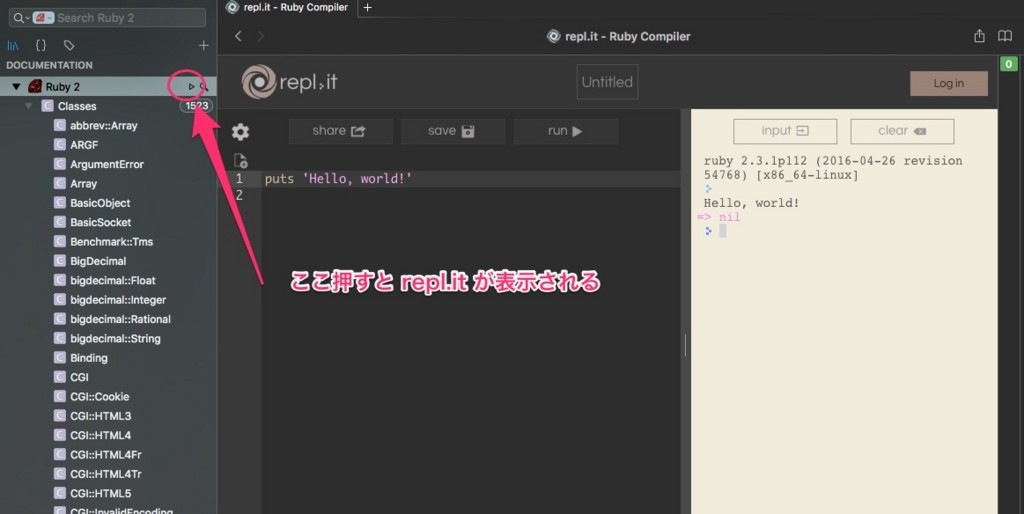Select the CGI::HTML4Tr class
This screenshot has height=514, width=1024.
pyautogui.click(x=106, y=474)
